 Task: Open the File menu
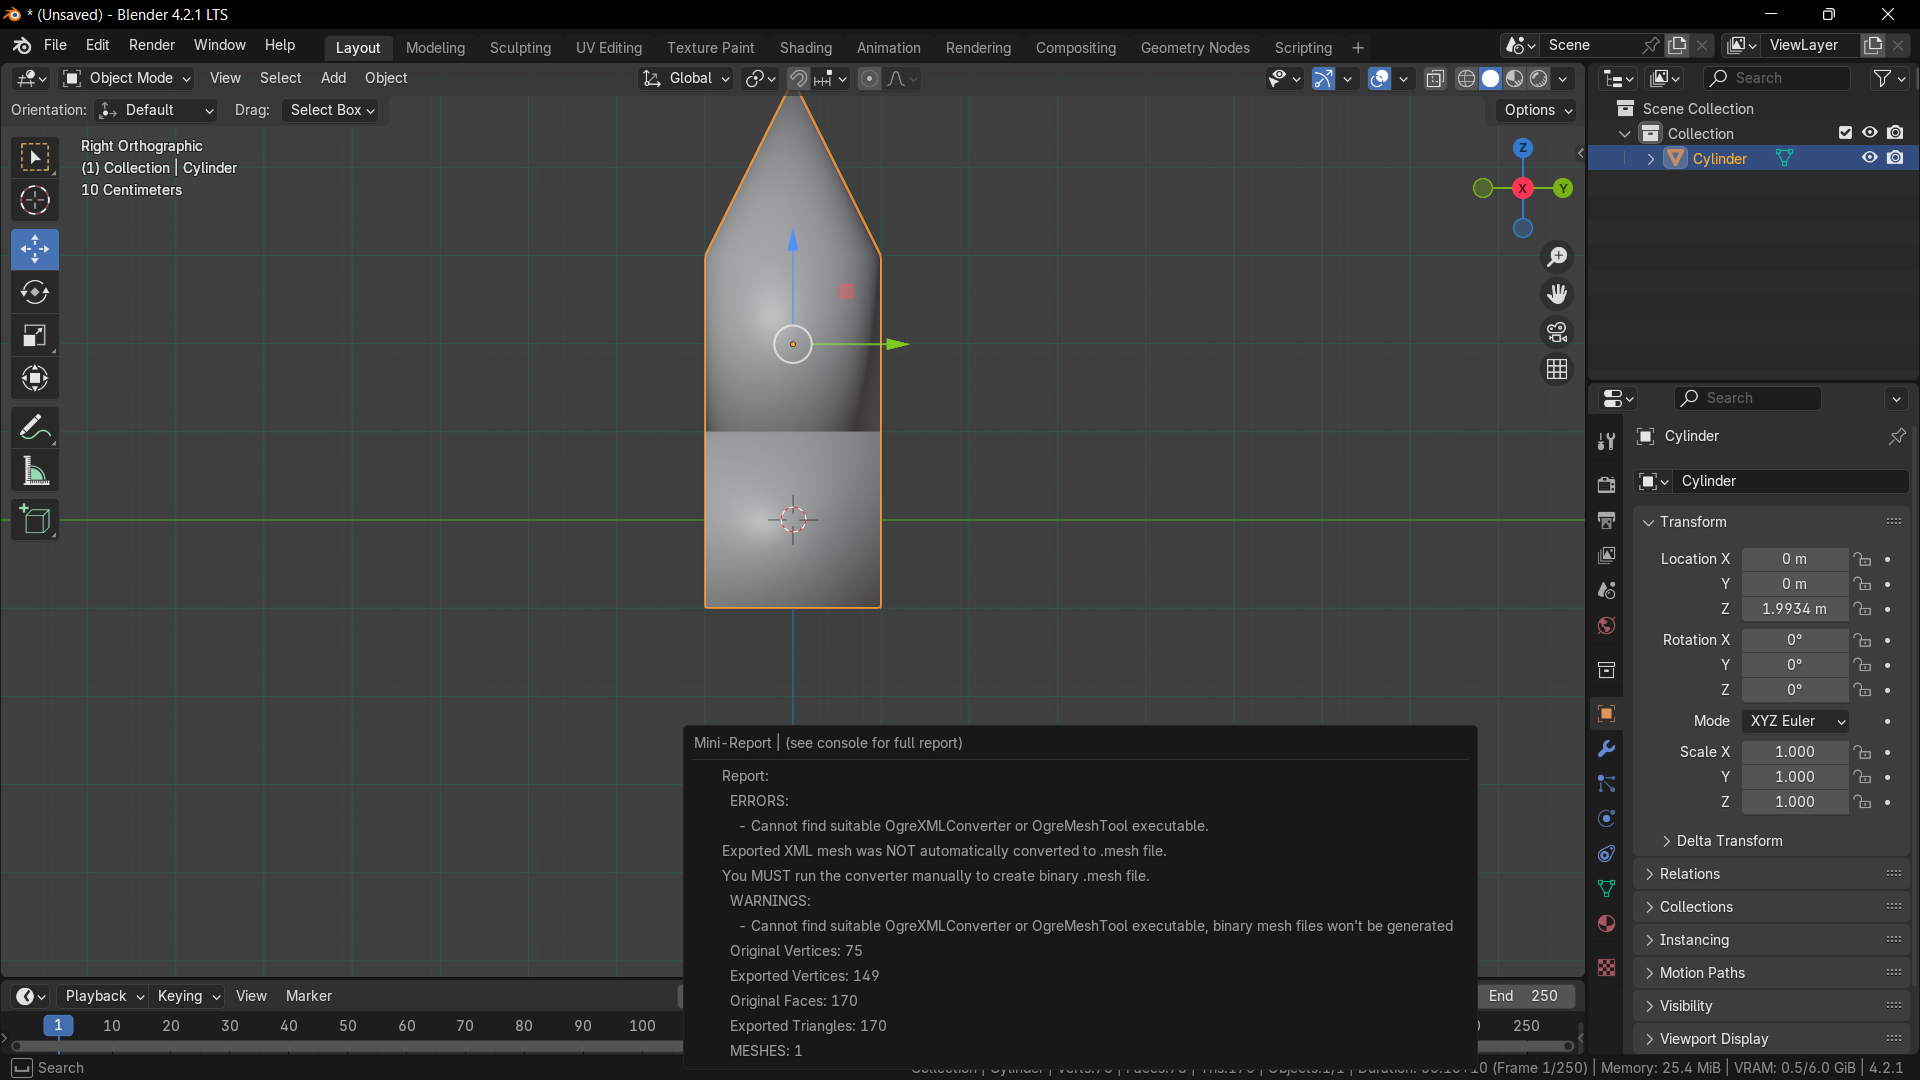coord(55,45)
